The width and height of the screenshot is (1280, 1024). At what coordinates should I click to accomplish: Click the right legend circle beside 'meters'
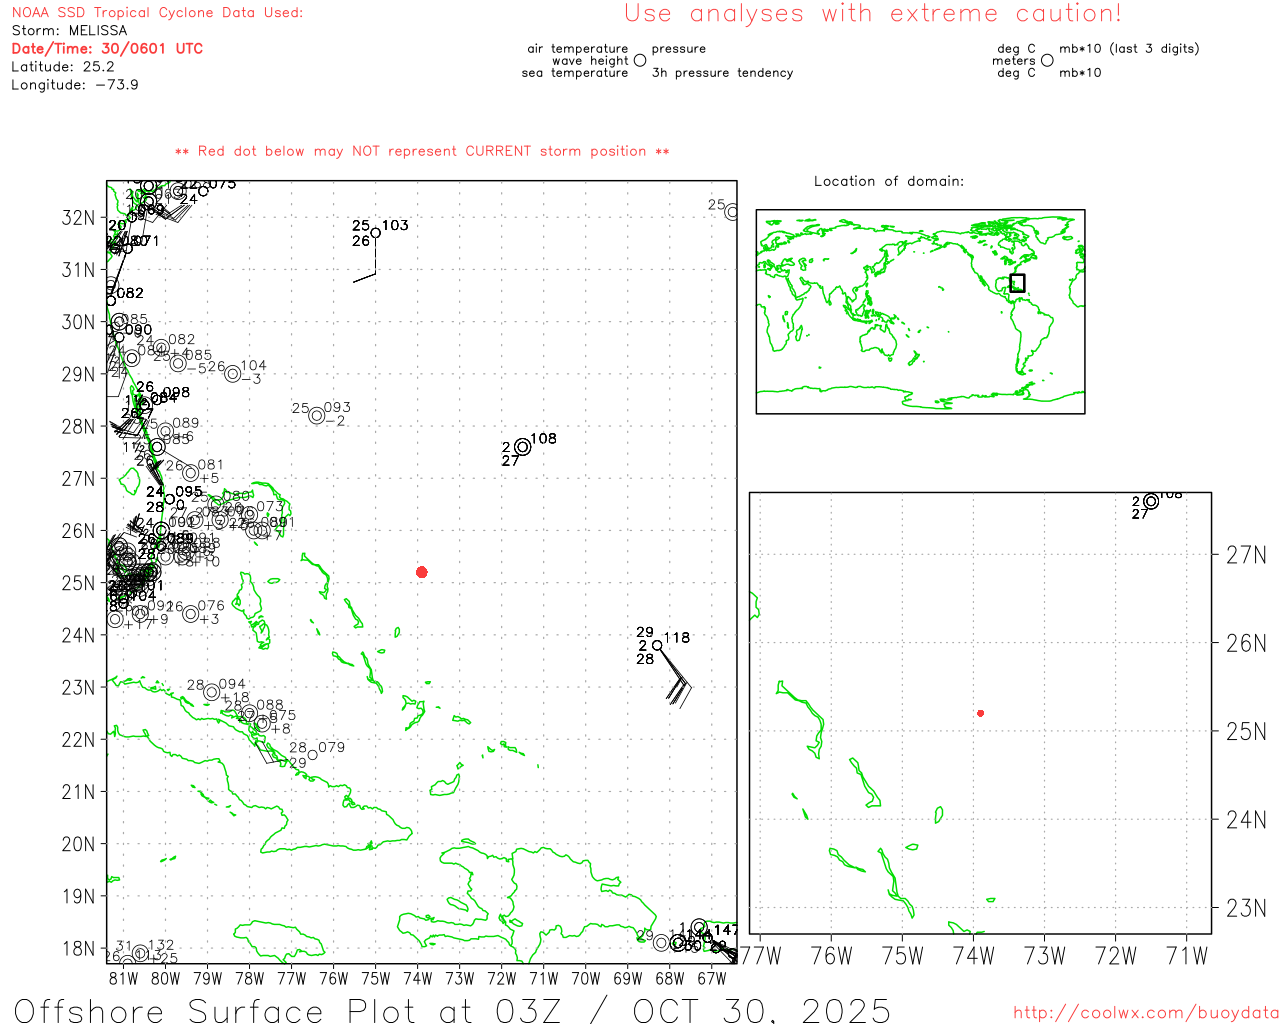coord(1047,60)
